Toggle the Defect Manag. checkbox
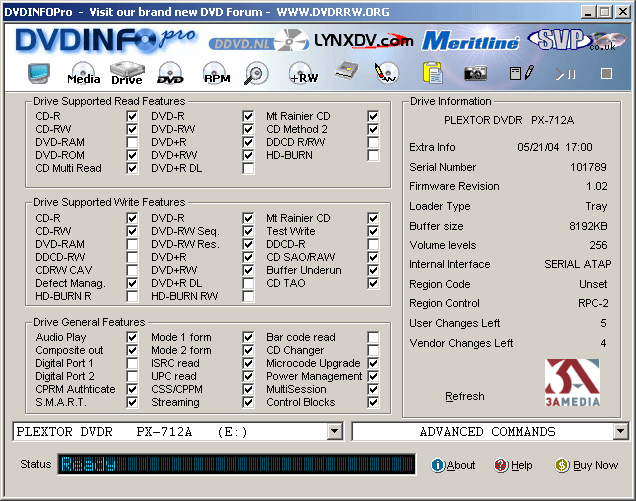The image size is (636, 501). click(132, 283)
